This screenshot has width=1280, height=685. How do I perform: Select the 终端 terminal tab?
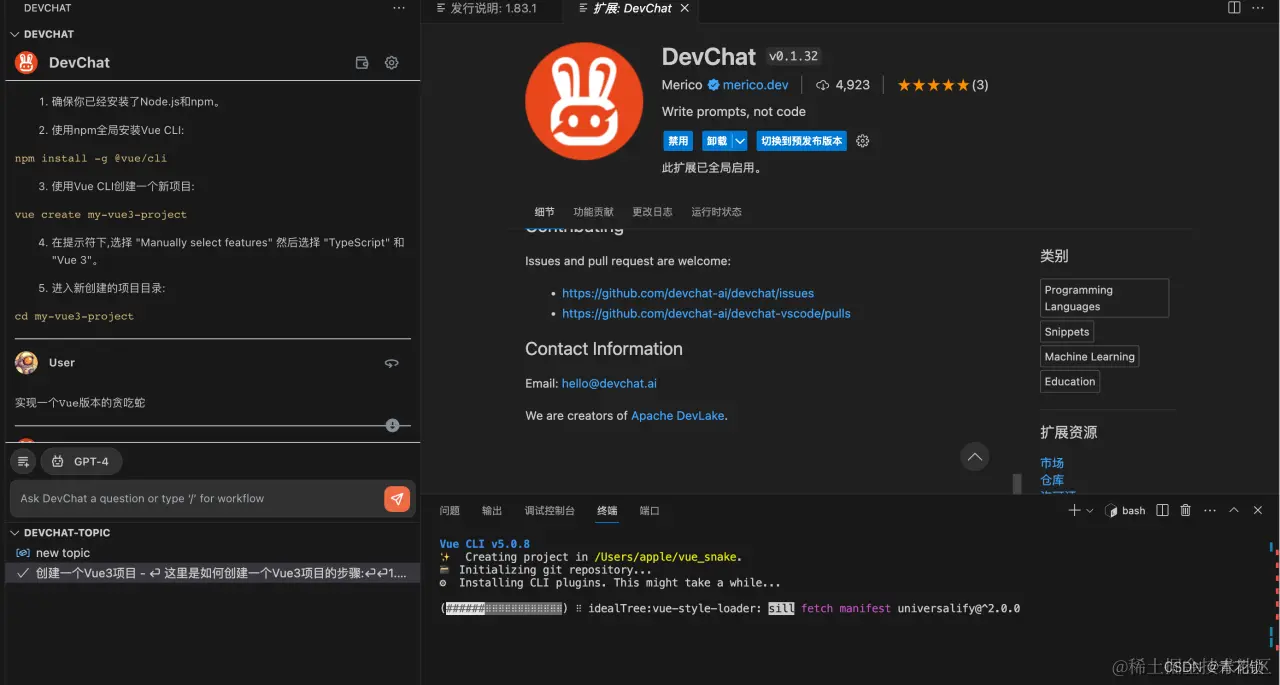point(608,511)
